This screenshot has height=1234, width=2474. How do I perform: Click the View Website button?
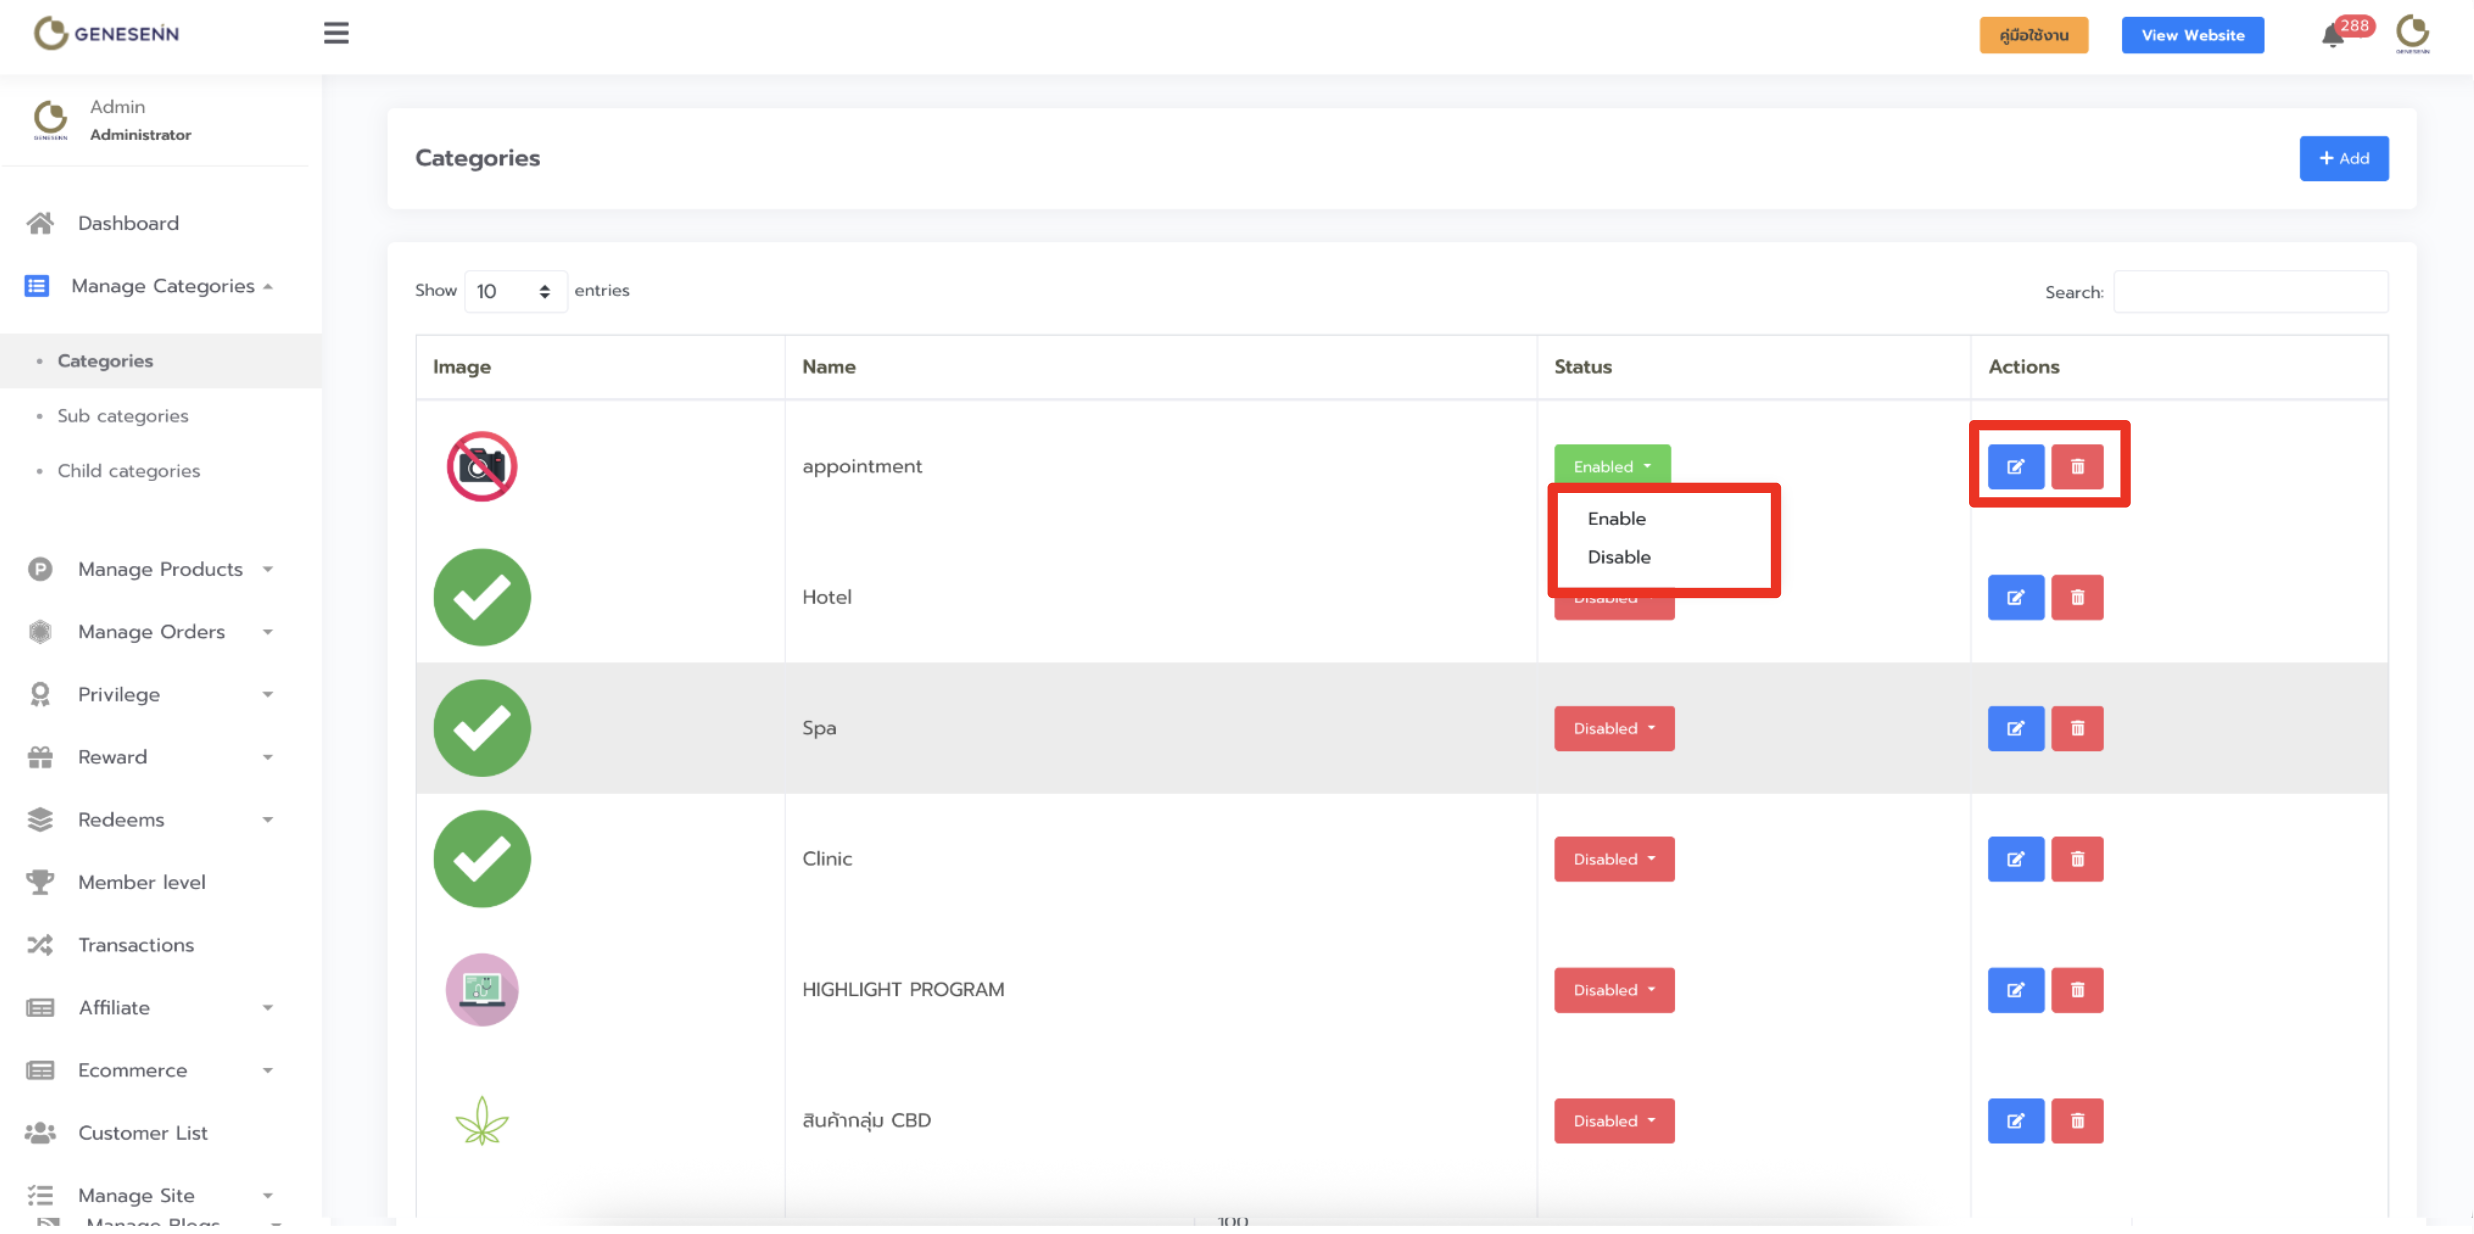tap(2192, 35)
